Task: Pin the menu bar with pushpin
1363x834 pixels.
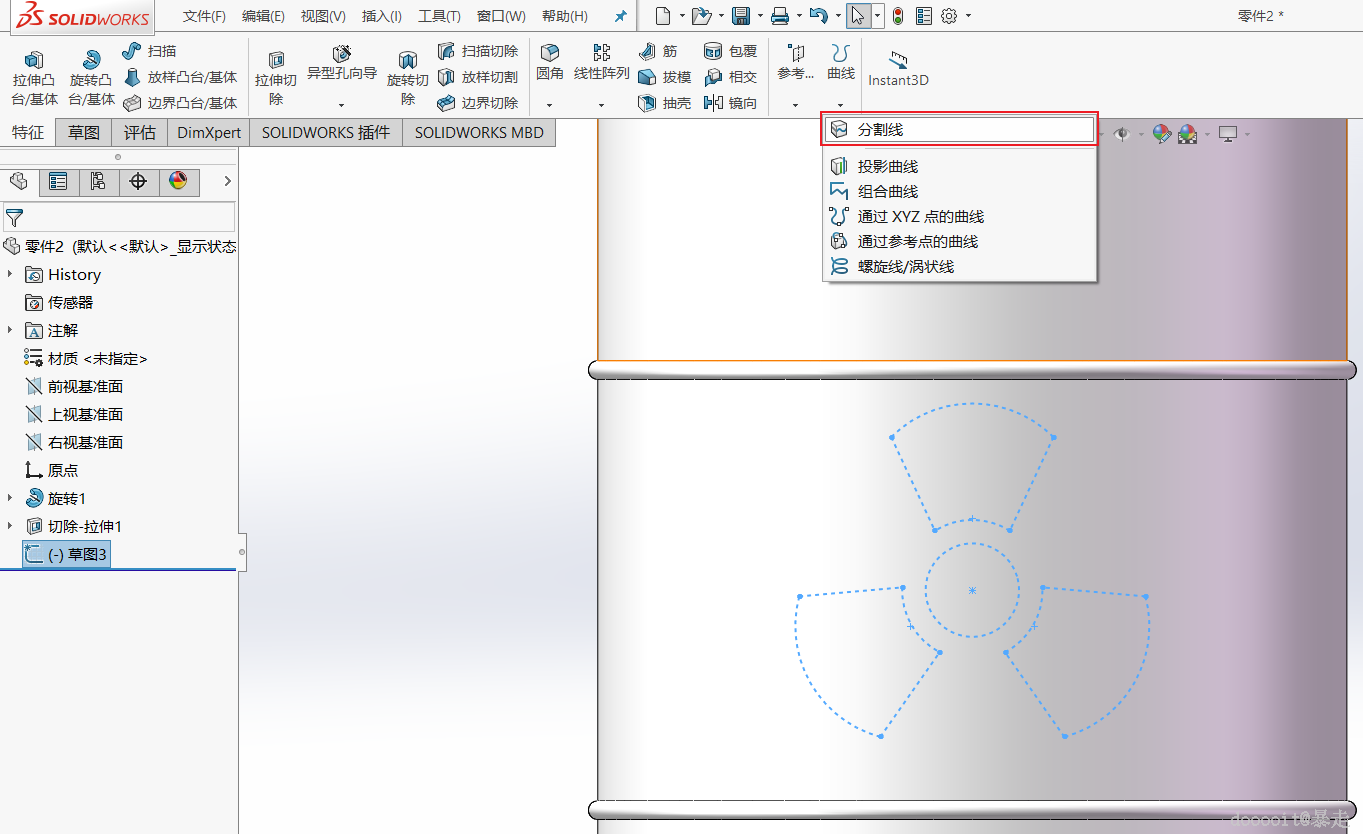Action: coord(620,17)
